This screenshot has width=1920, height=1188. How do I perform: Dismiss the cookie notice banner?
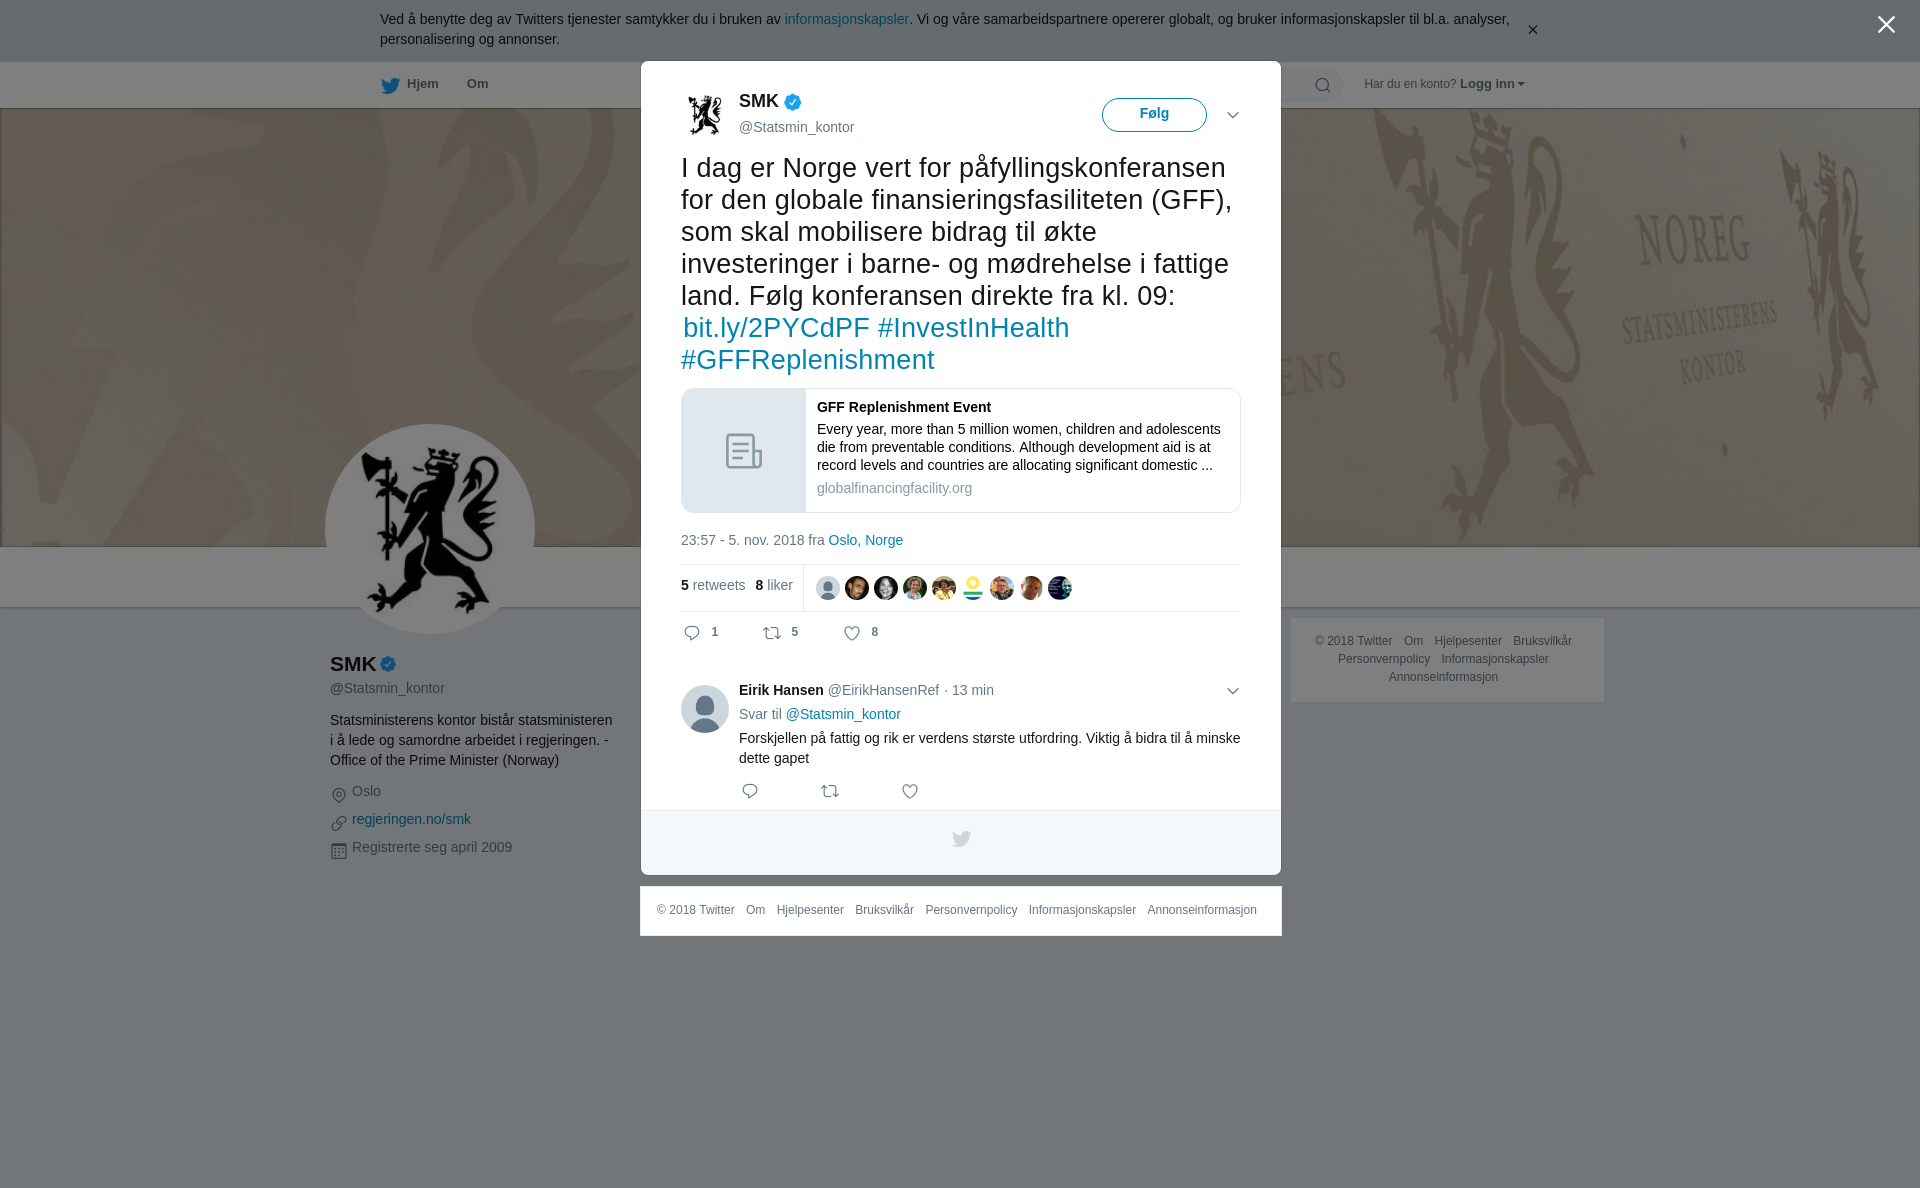[x=1532, y=30]
